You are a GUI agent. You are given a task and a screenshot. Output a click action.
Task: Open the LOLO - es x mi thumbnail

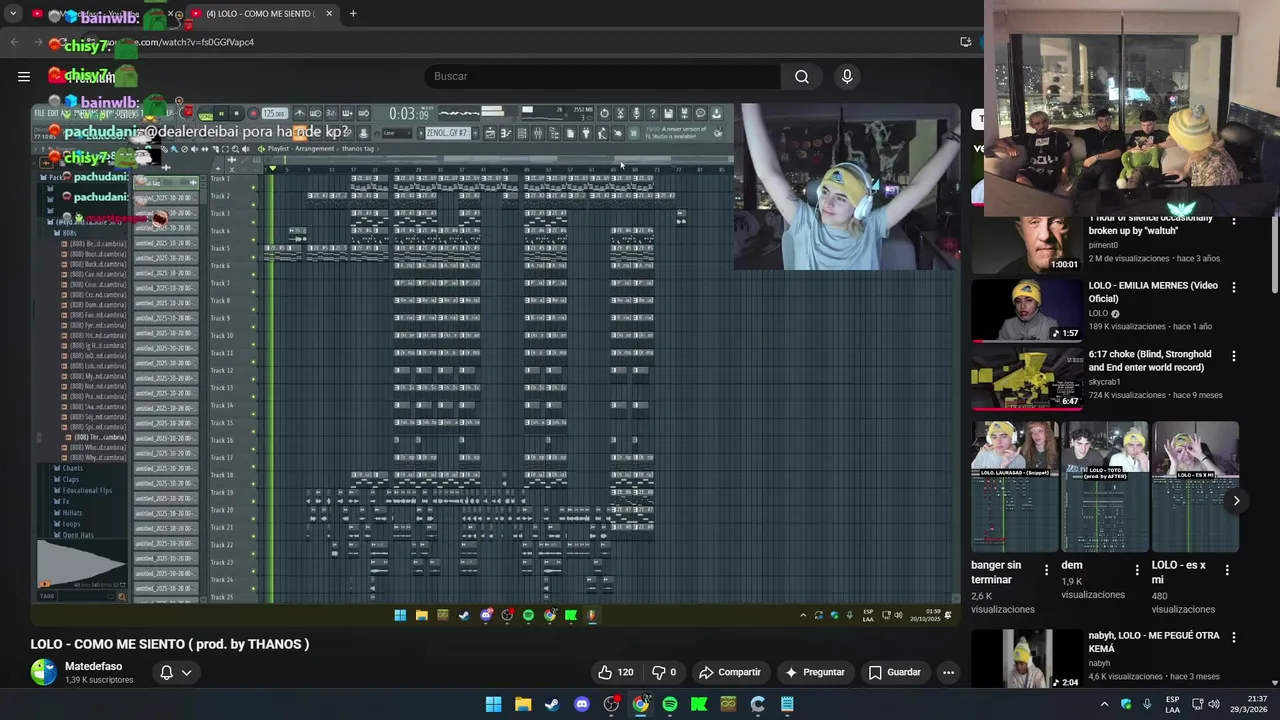pos(1195,486)
